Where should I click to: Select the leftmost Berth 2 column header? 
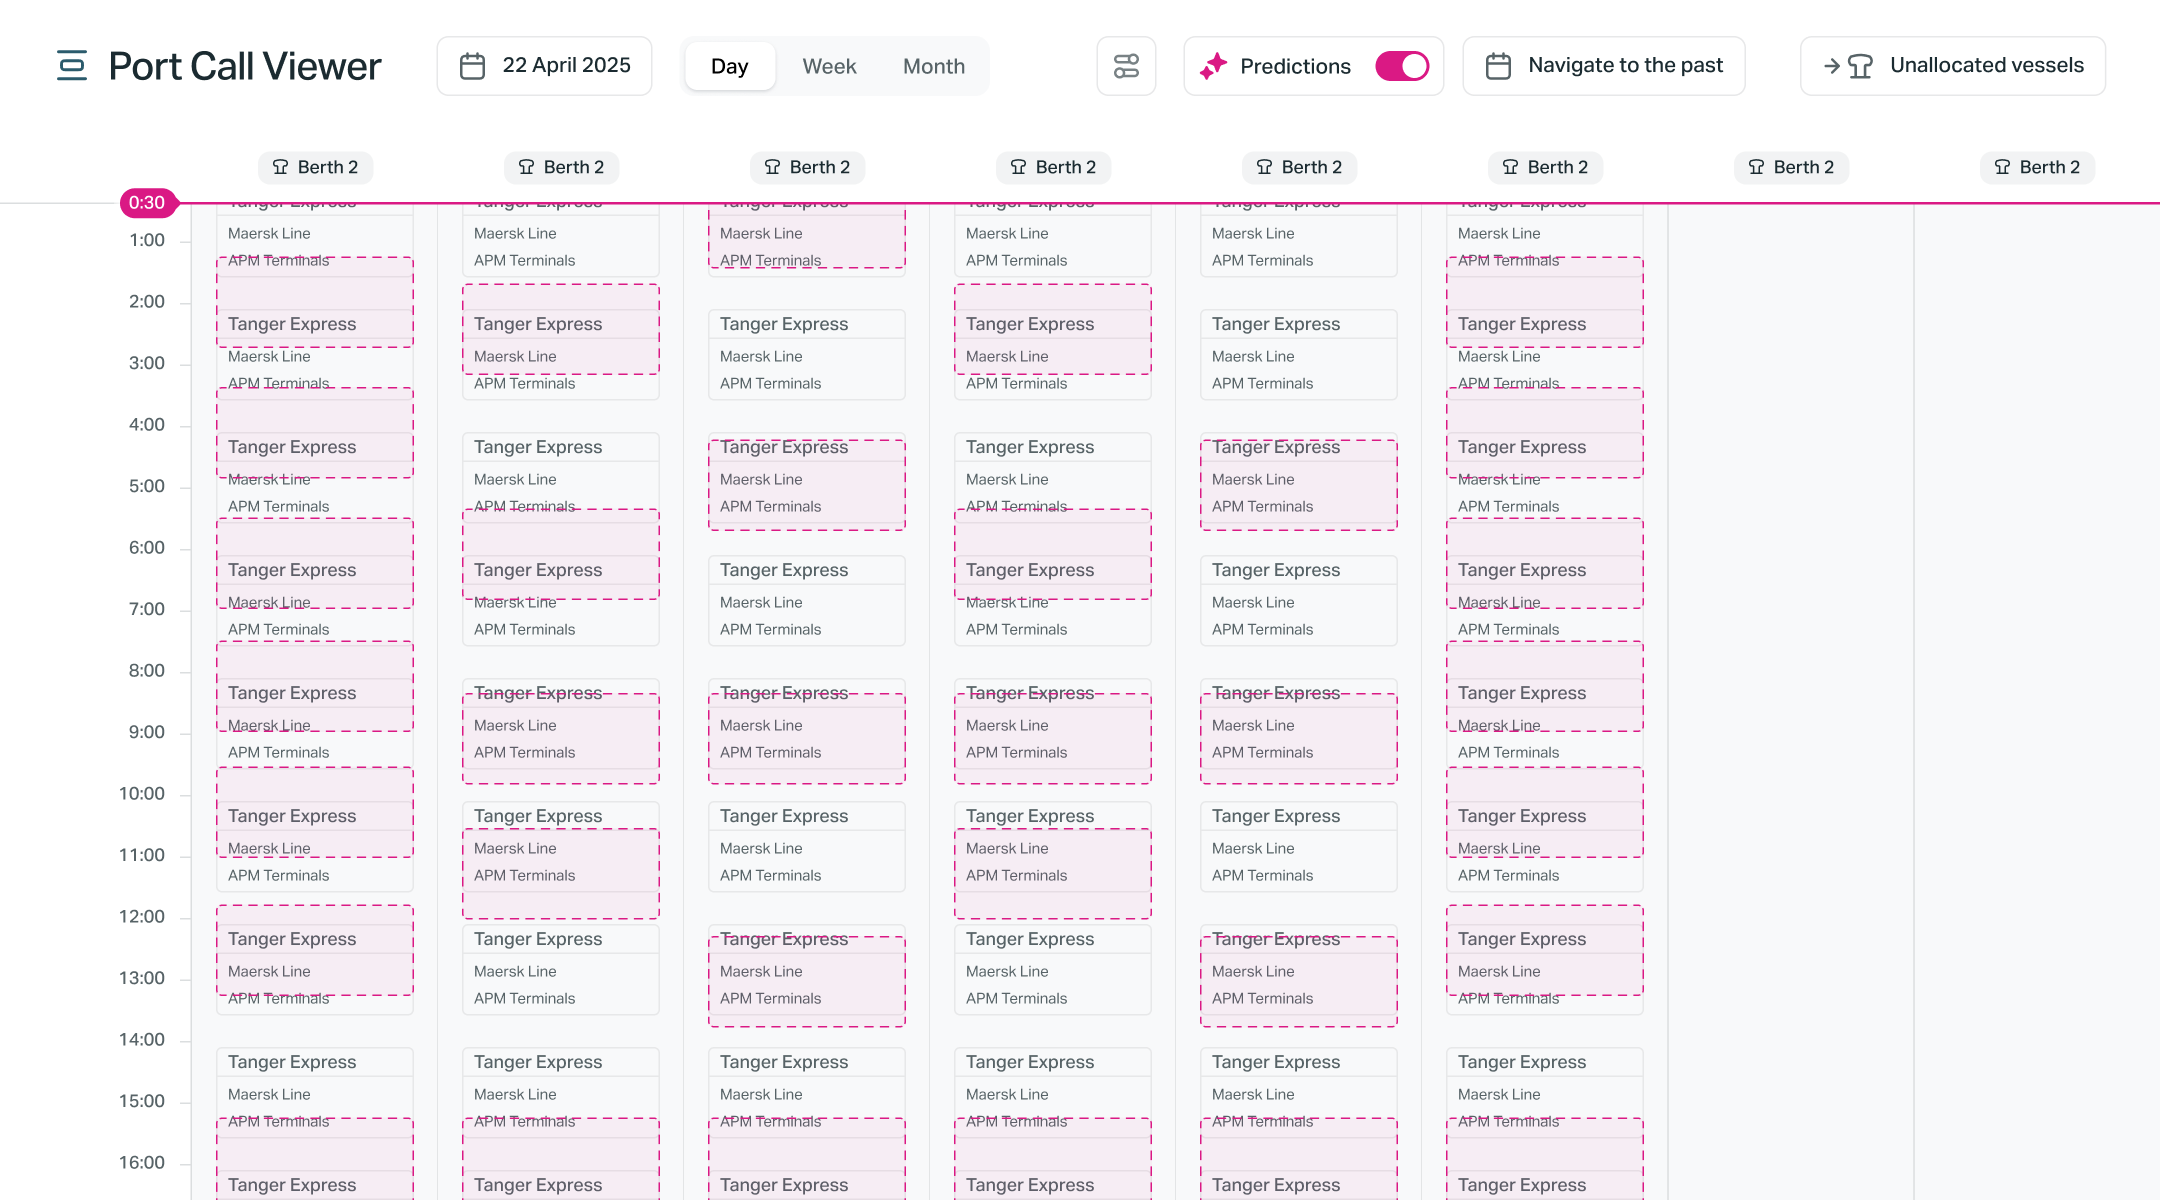point(315,167)
